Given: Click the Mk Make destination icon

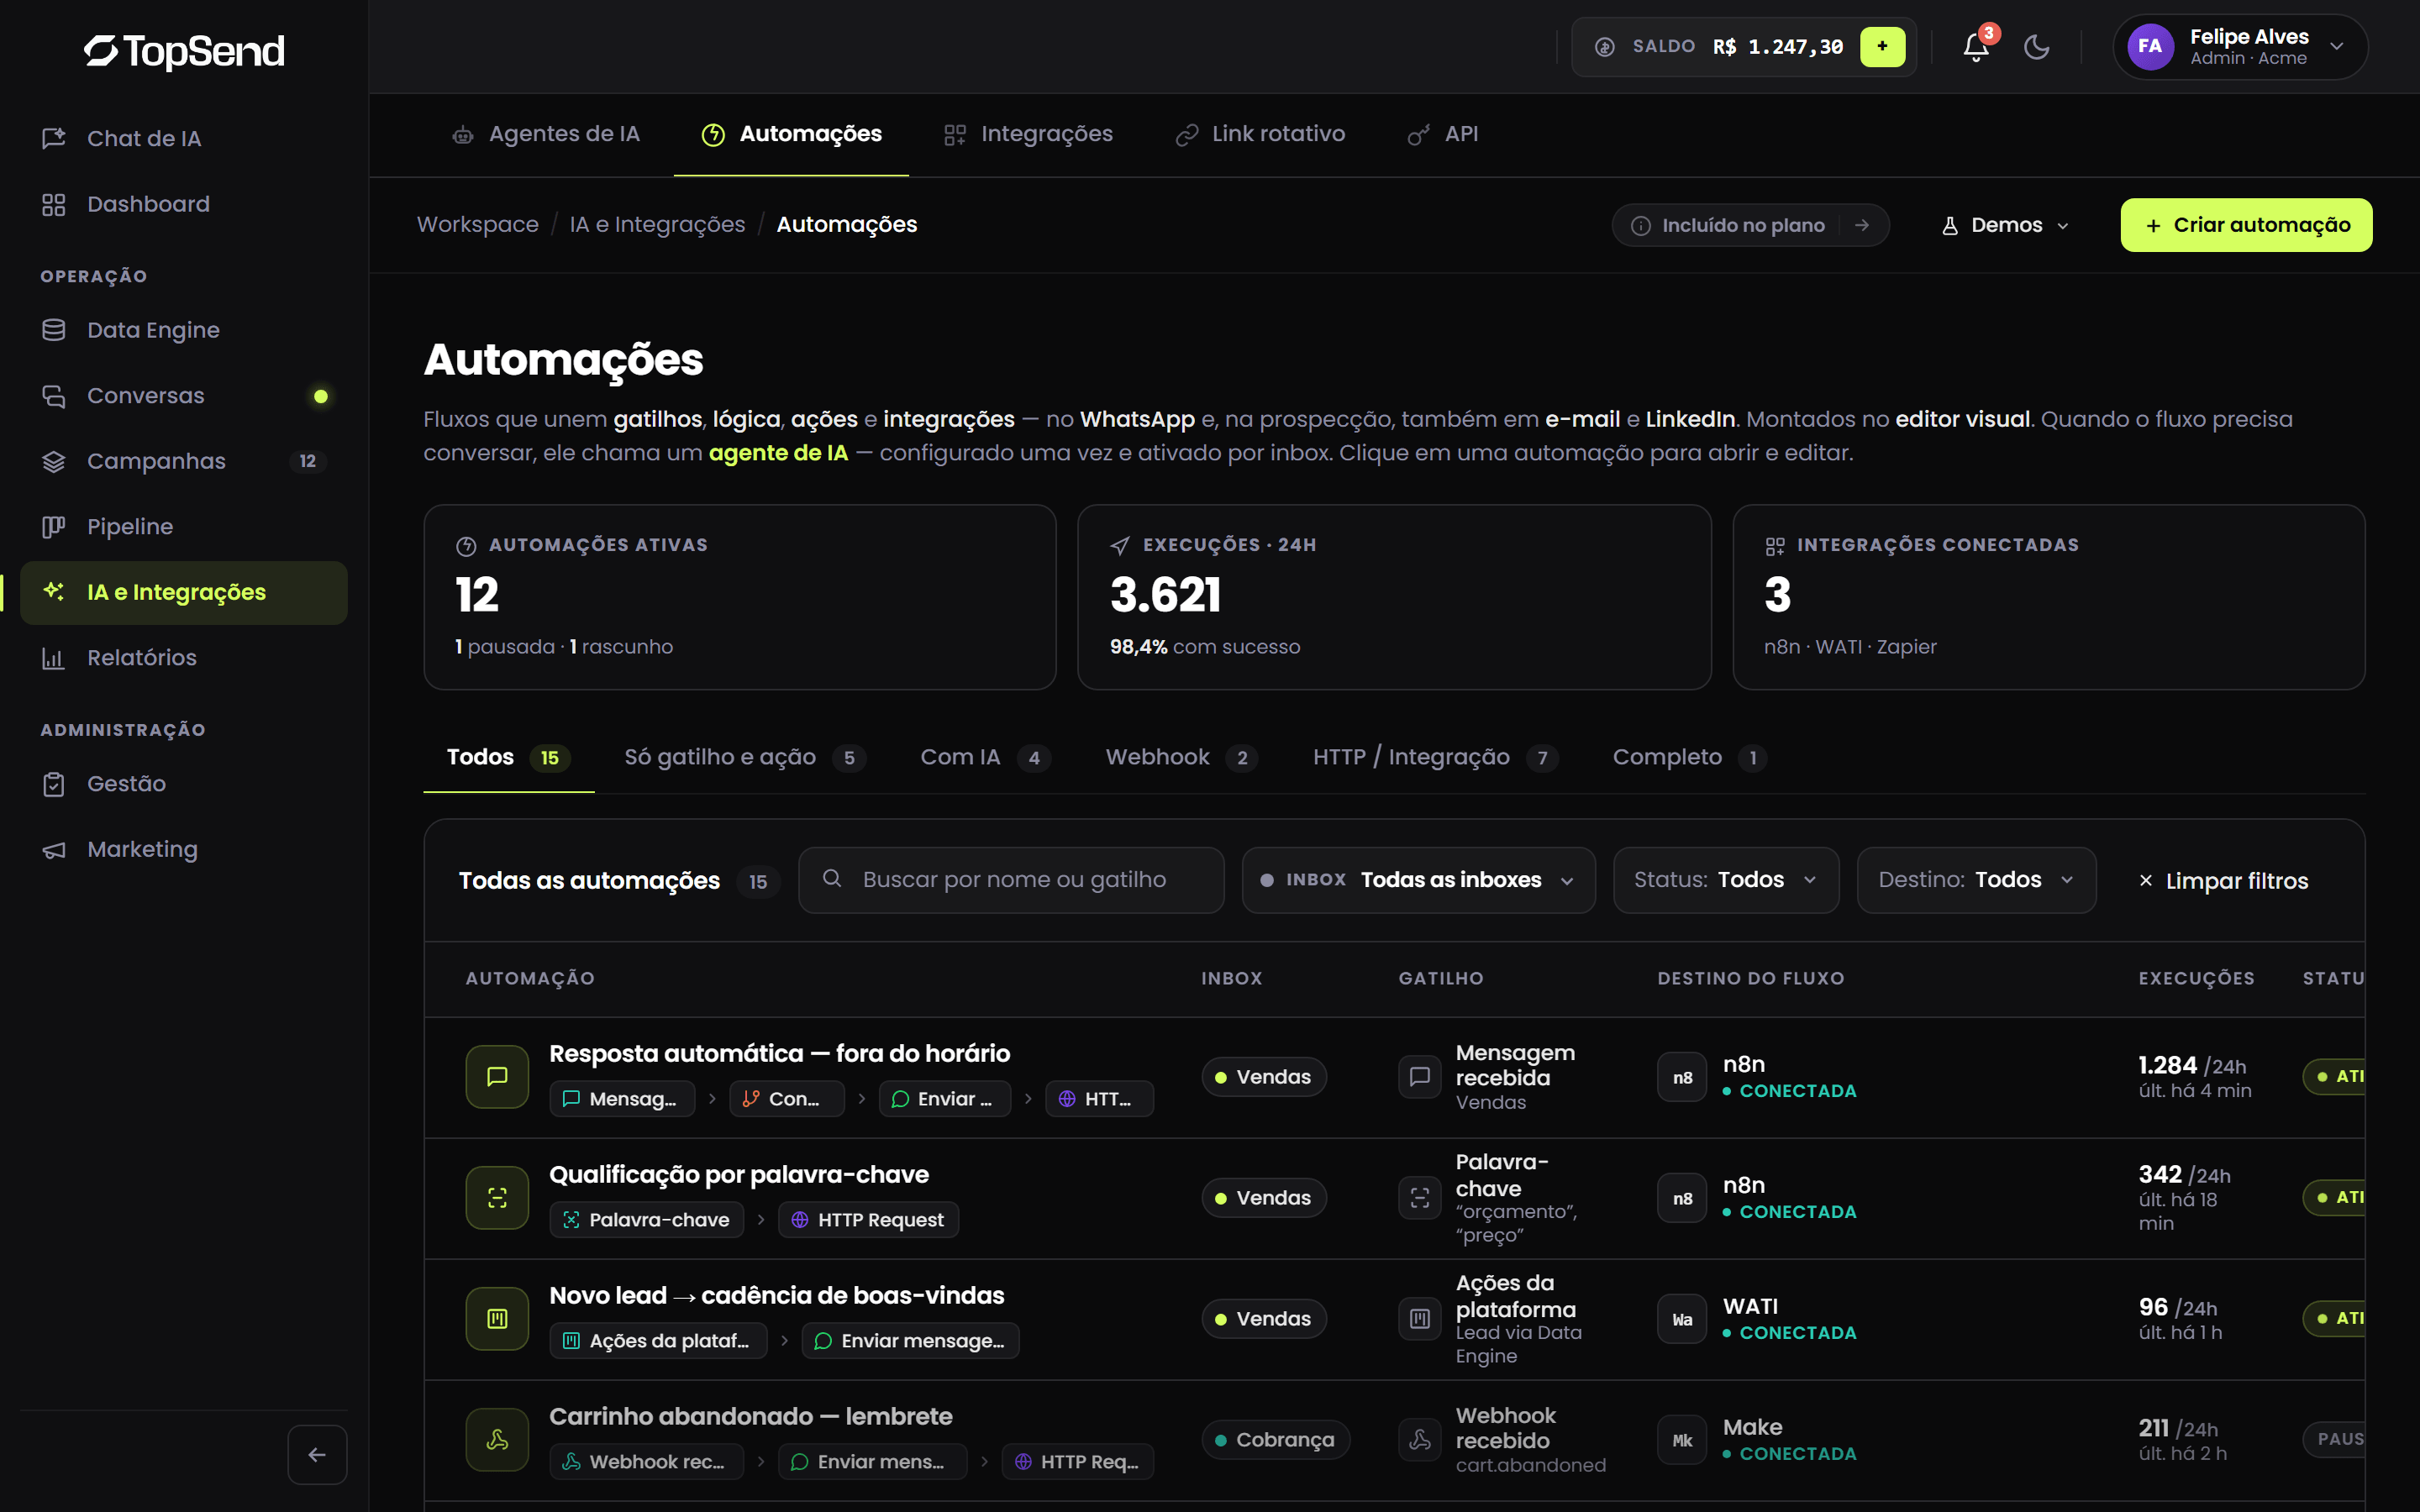Looking at the screenshot, I should coord(1682,1440).
